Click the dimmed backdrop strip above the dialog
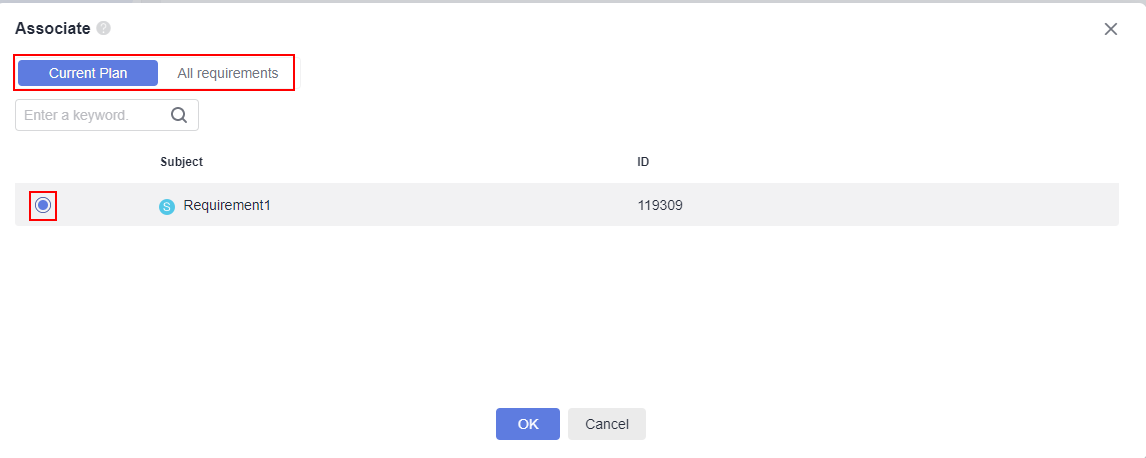The width and height of the screenshot is (1146, 458). 573,1
